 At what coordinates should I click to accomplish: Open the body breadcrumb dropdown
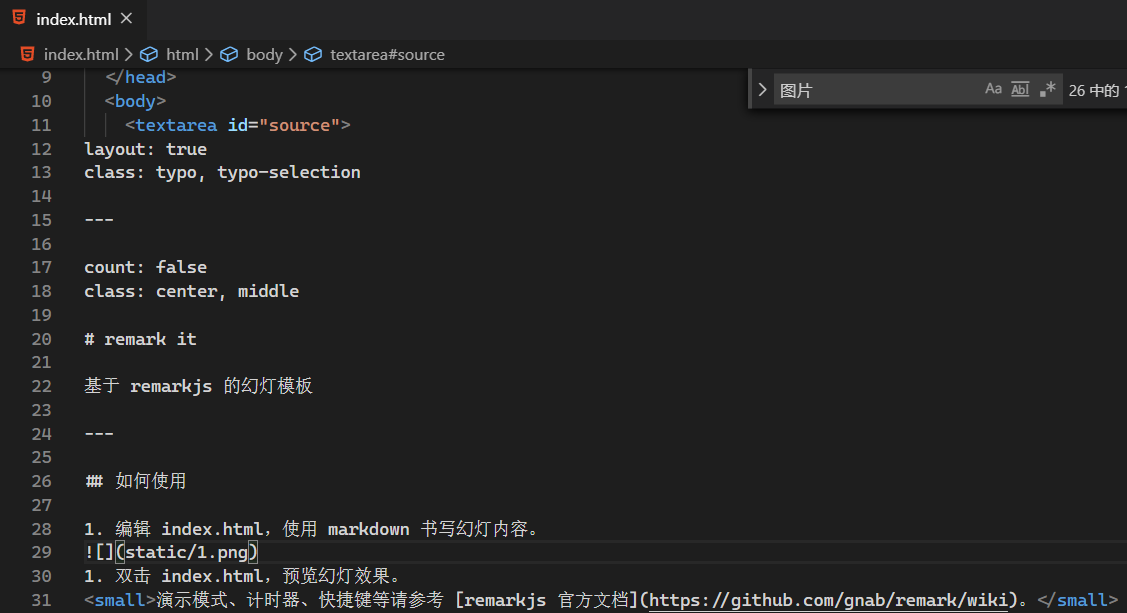pyautogui.click(x=264, y=54)
